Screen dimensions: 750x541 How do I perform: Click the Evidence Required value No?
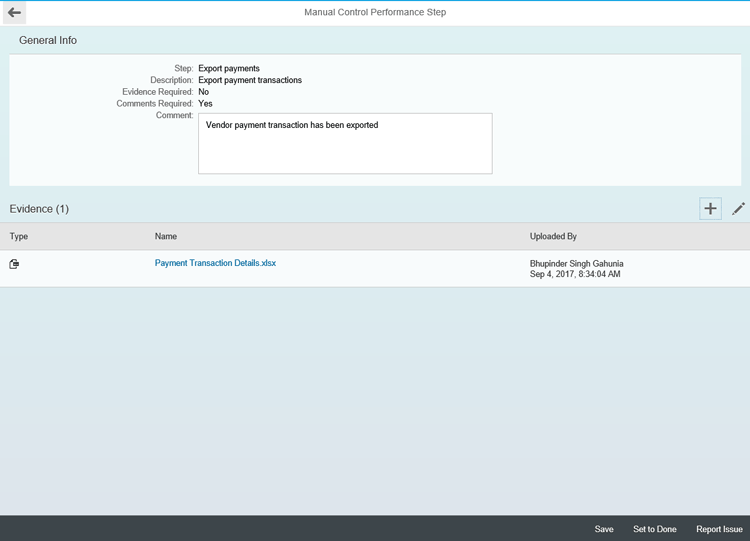point(204,92)
